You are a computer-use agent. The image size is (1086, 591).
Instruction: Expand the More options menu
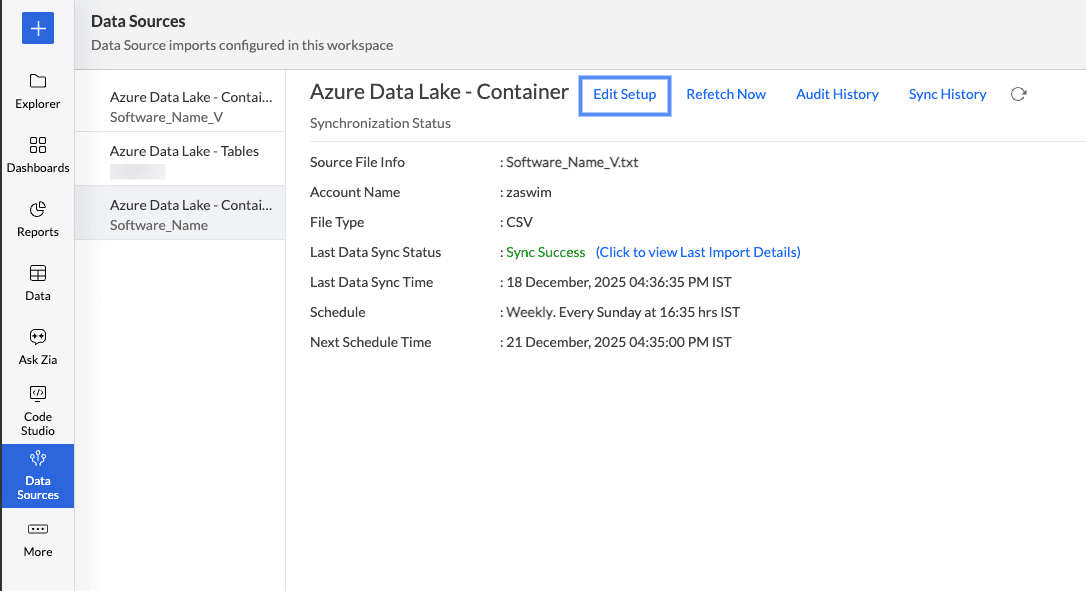coord(38,530)
